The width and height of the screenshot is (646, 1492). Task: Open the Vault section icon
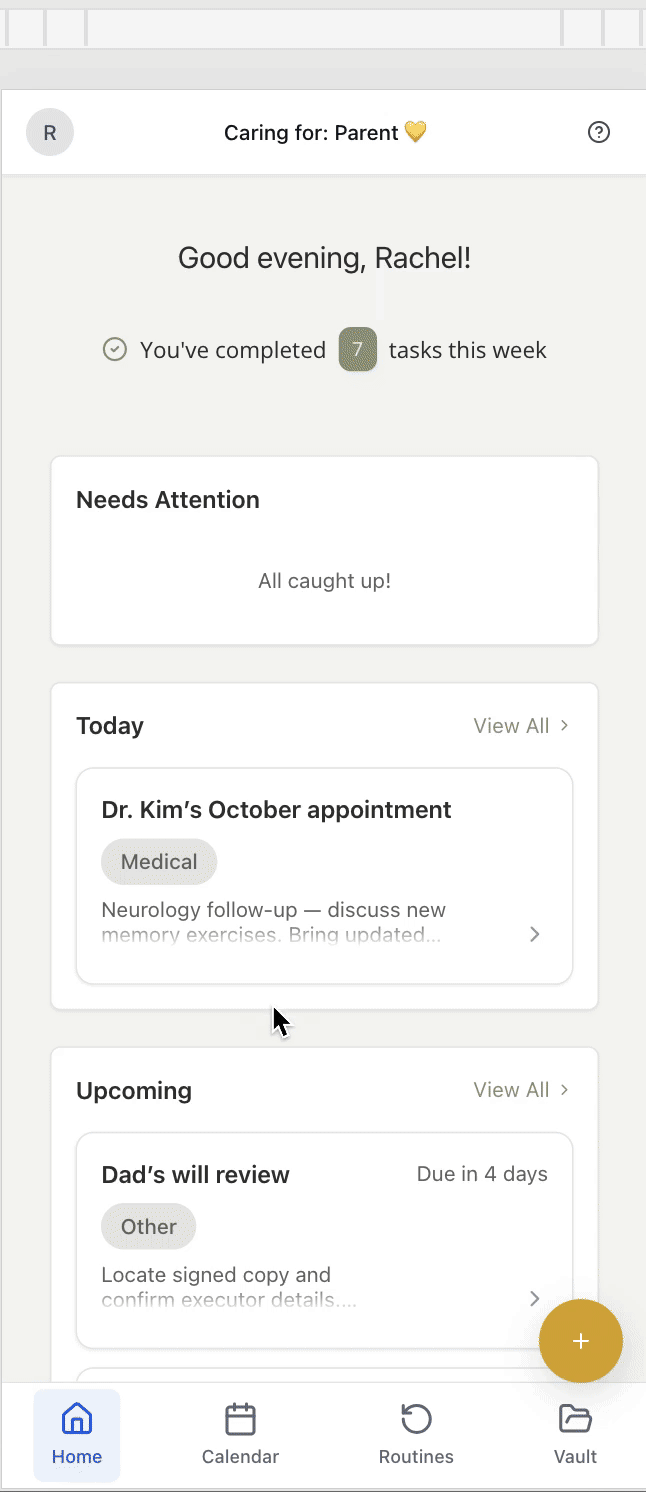click(575, 1419)
